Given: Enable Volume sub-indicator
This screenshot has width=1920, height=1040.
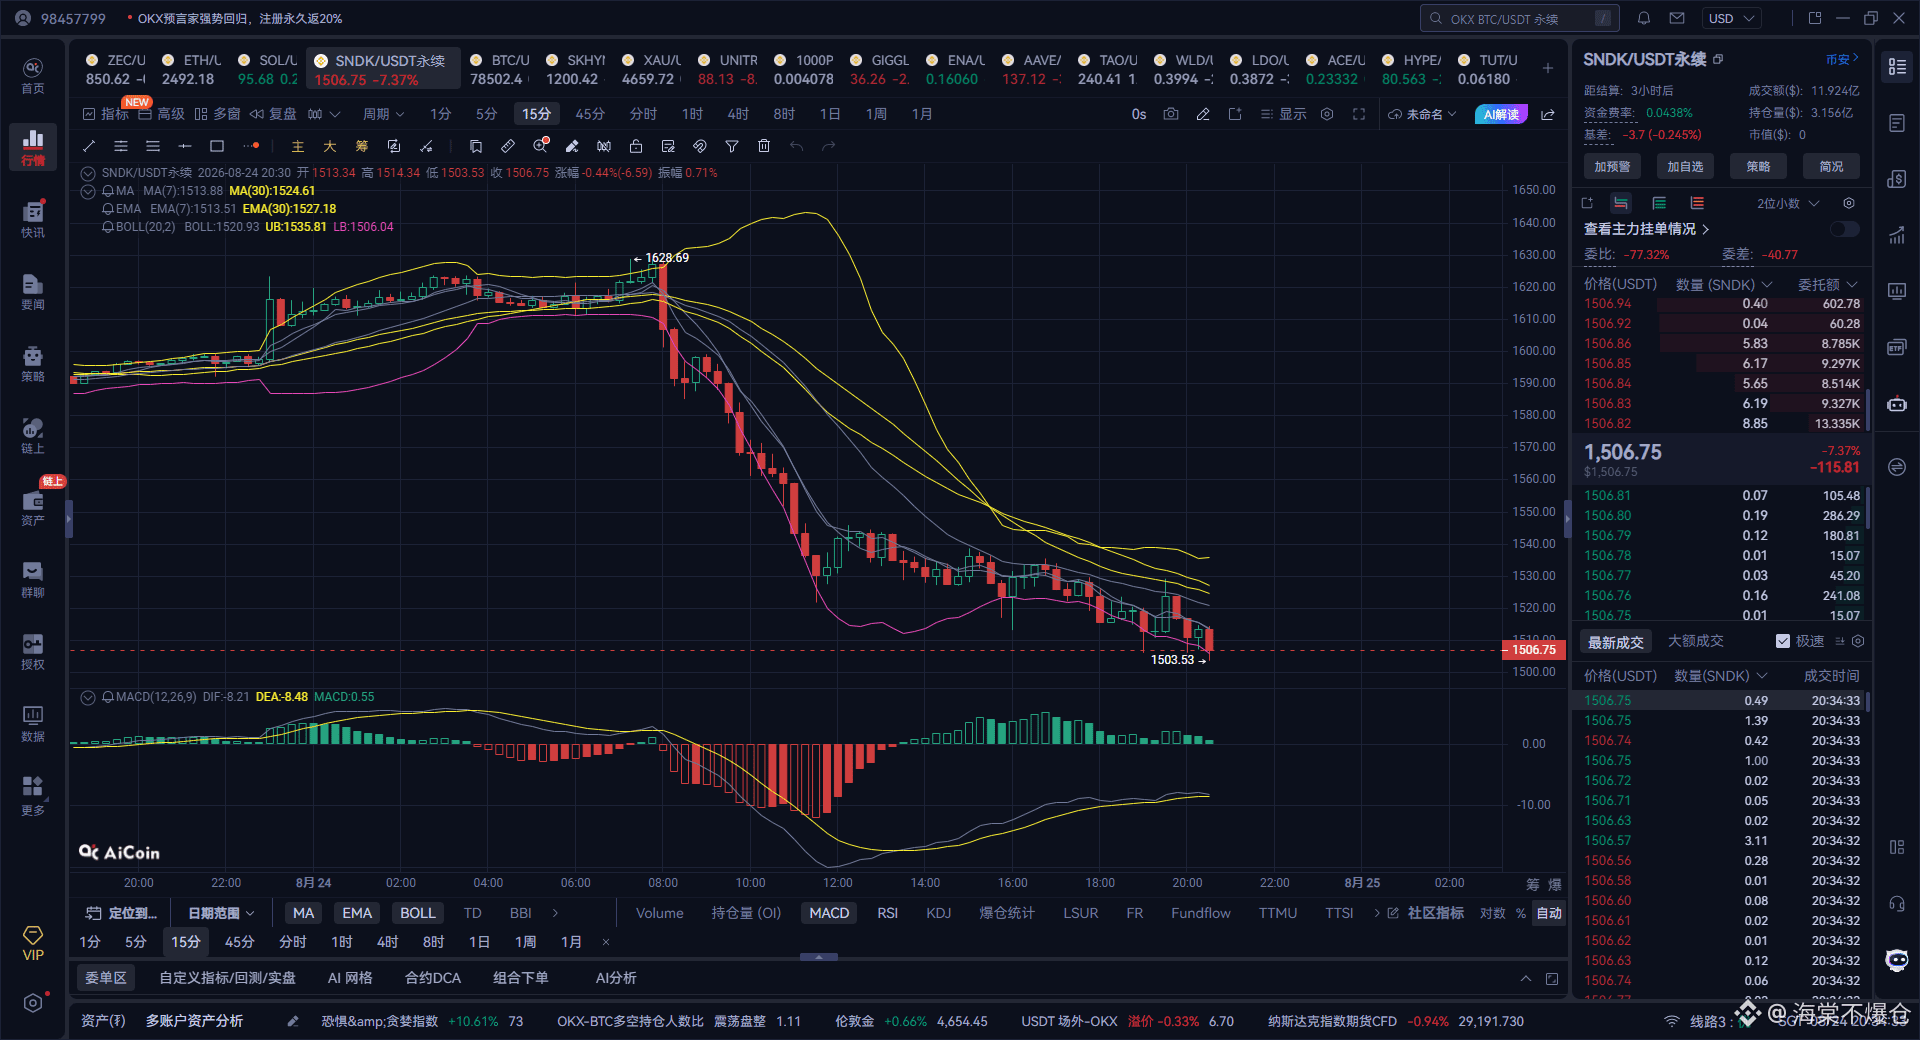Looking at the screenshot, I should pos(660,913).
